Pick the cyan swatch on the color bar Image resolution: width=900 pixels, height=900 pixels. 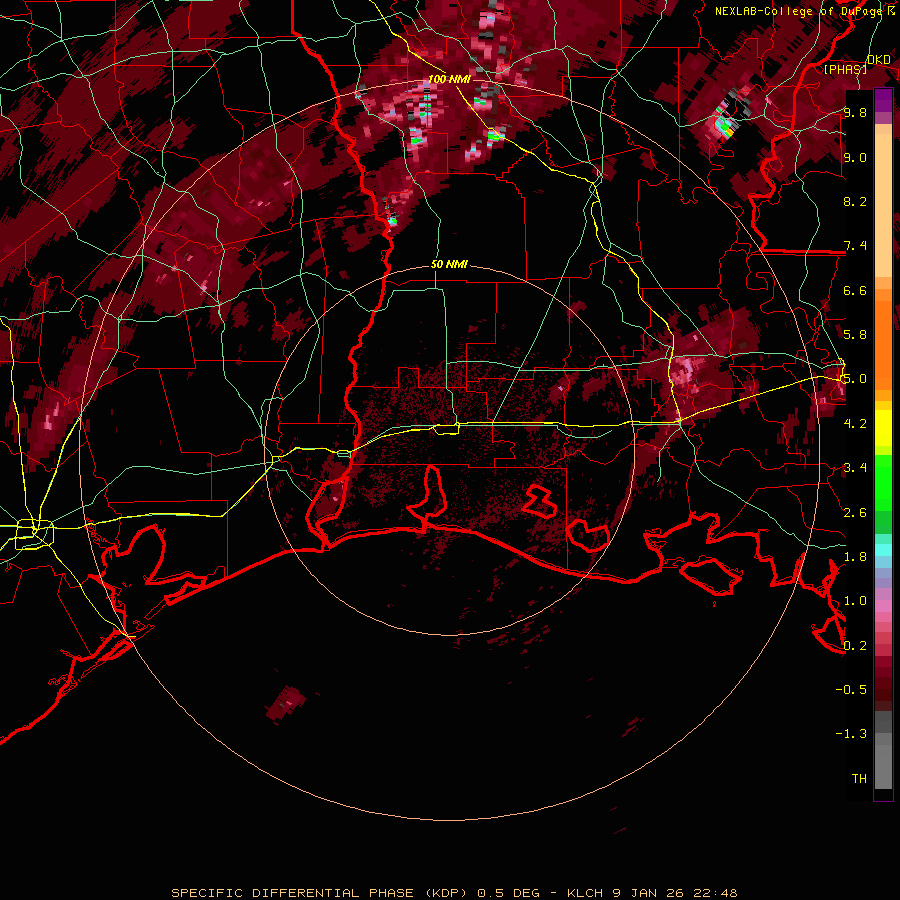(x=883, y=550)
